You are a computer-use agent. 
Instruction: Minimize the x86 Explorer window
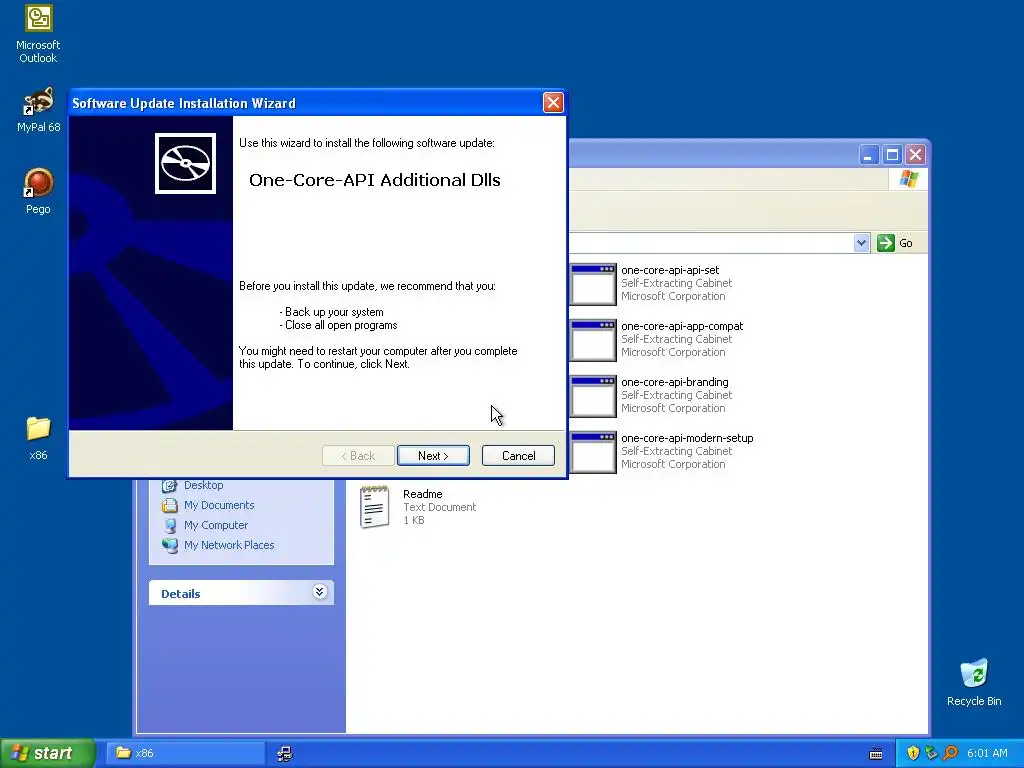869,155
